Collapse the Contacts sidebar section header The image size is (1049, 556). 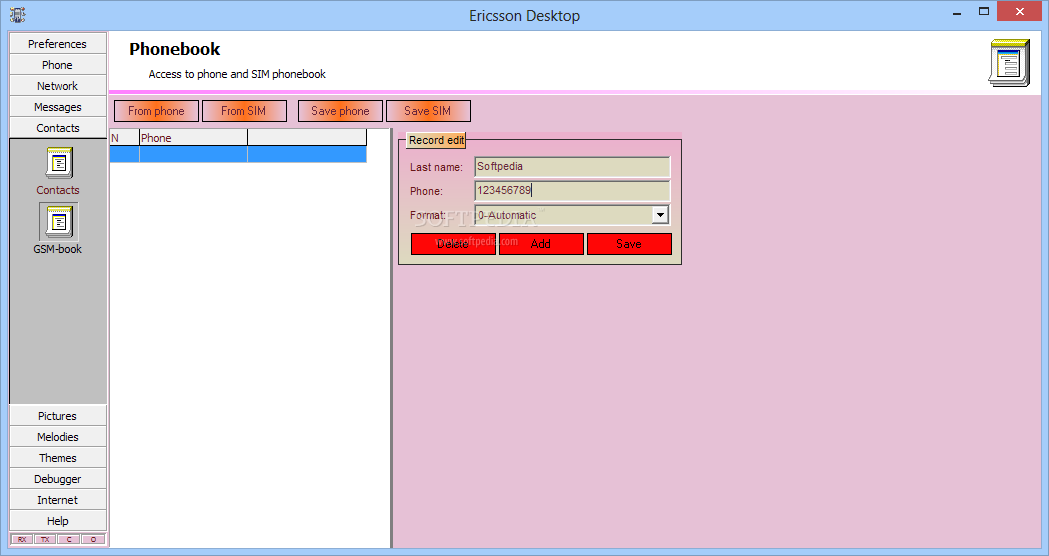click(58, 128)
